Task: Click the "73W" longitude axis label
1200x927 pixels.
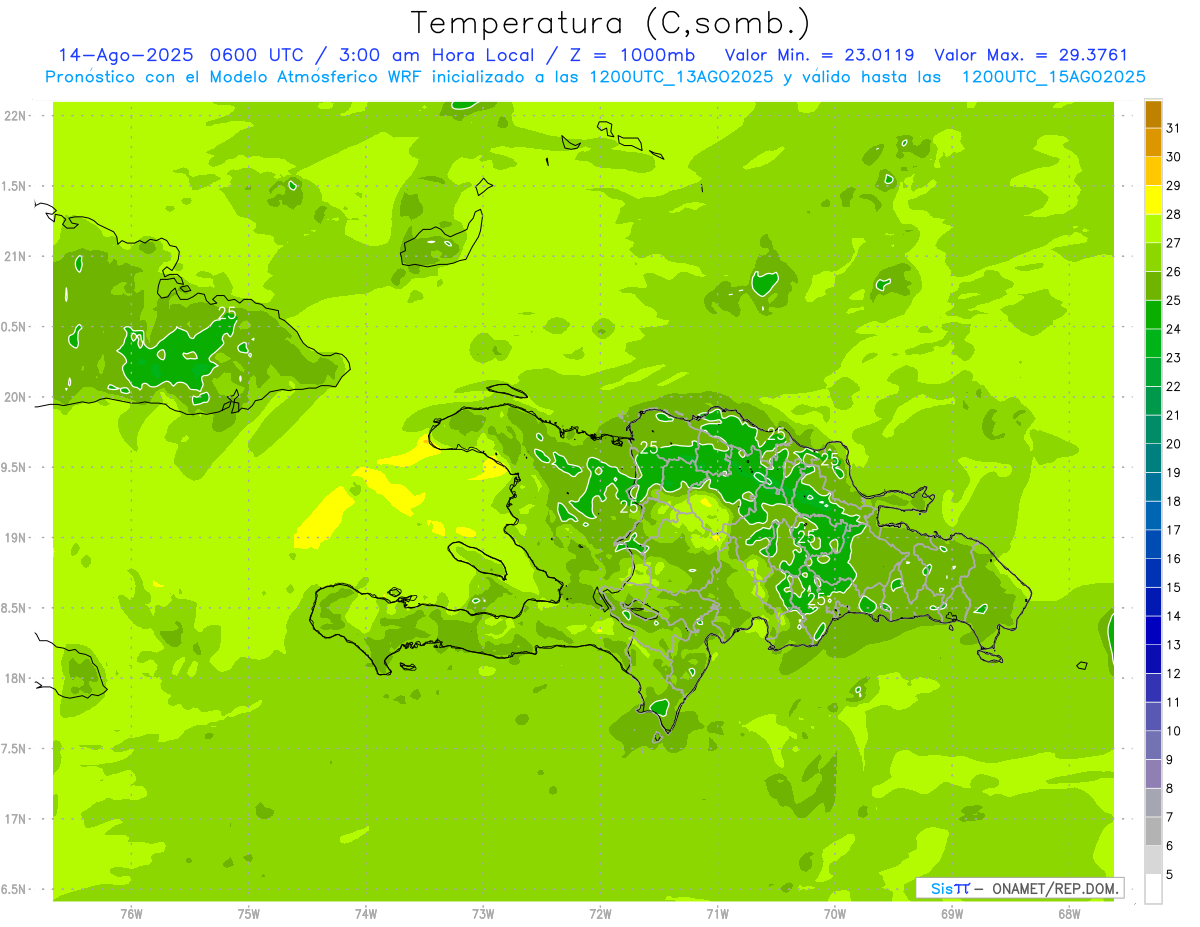Action: click(x=483, y=913)
